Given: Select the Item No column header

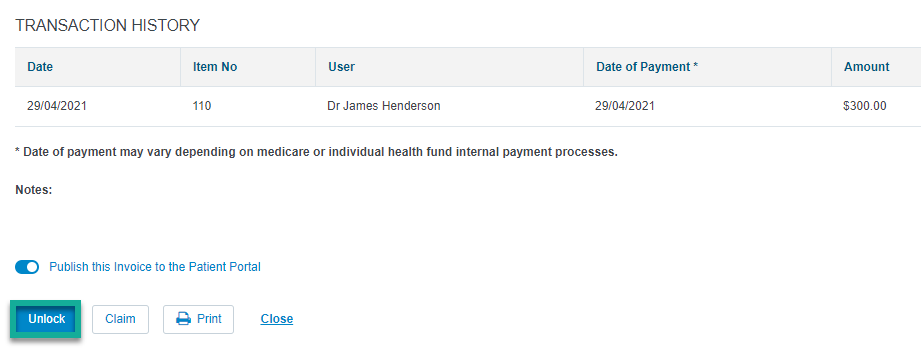Looking at the screenshot, I should tap(215, 67).
